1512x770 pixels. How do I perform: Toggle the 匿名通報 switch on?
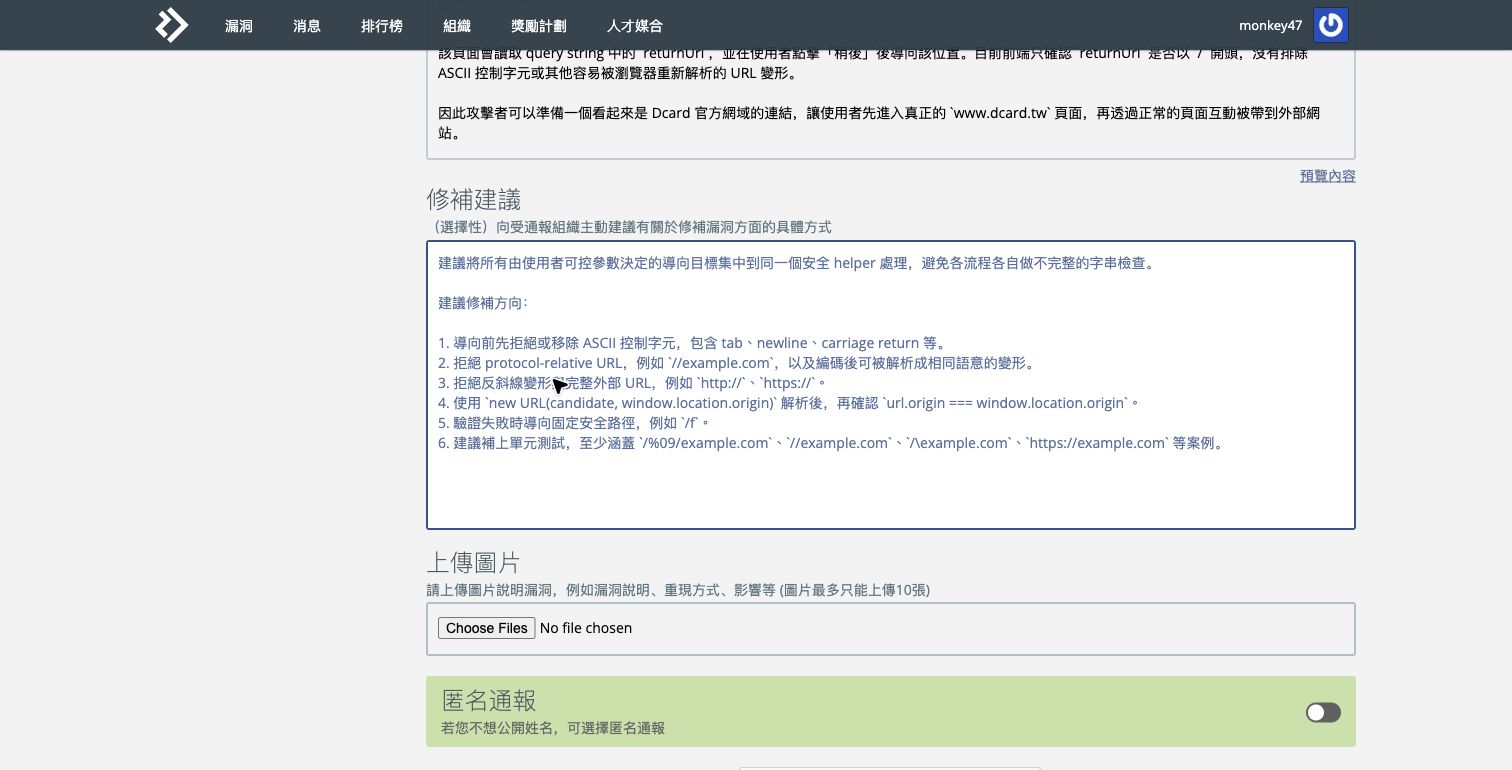click(1323, 712)
